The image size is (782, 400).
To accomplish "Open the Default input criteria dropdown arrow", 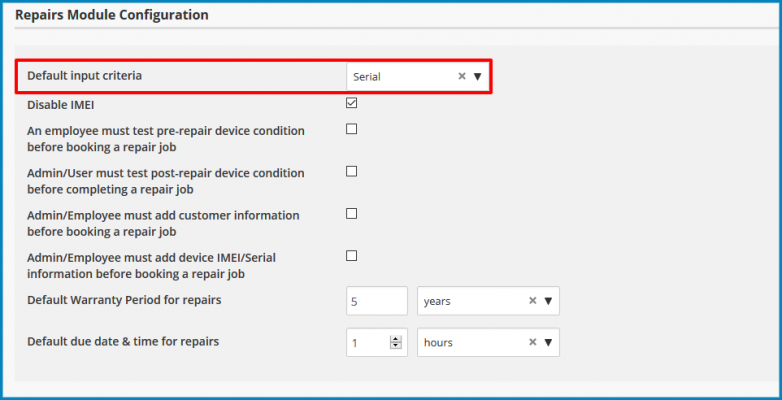I will click(477, 76).
